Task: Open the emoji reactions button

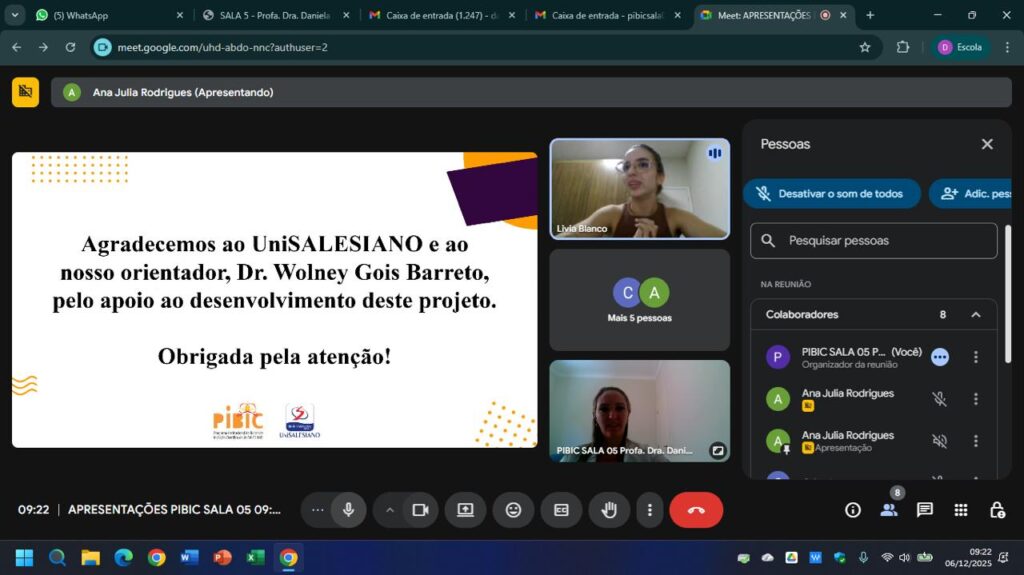Action: tap(513, 510)
